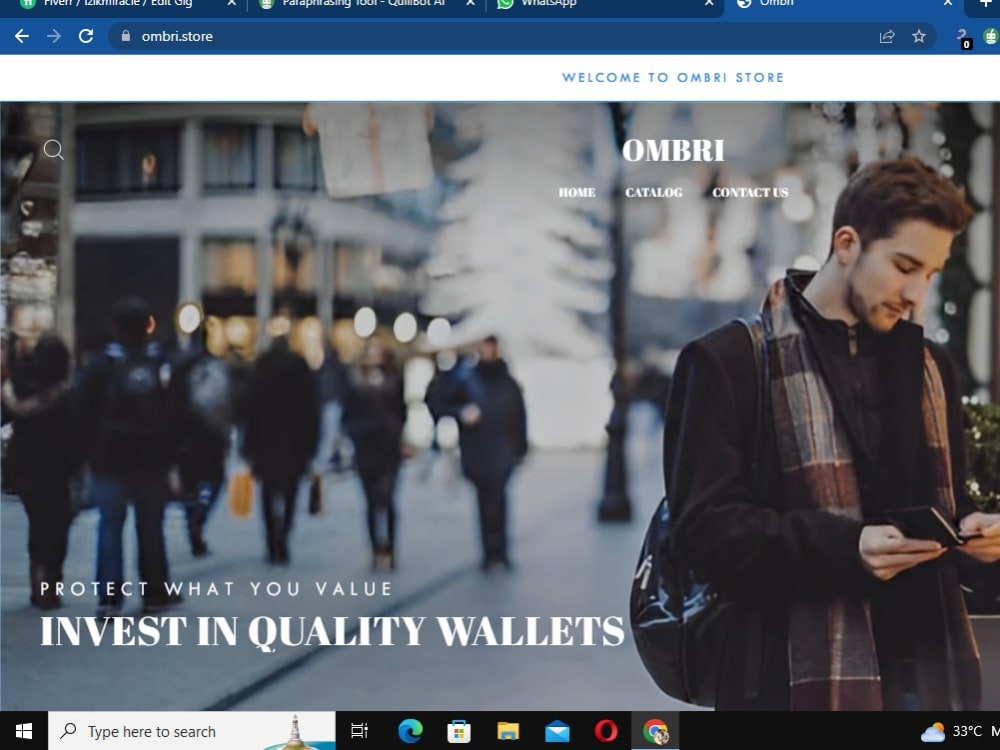Bookmark this page with the star icon
Image resolution: width=1000 pixels, height=750 pixels.
pos(919,36)
